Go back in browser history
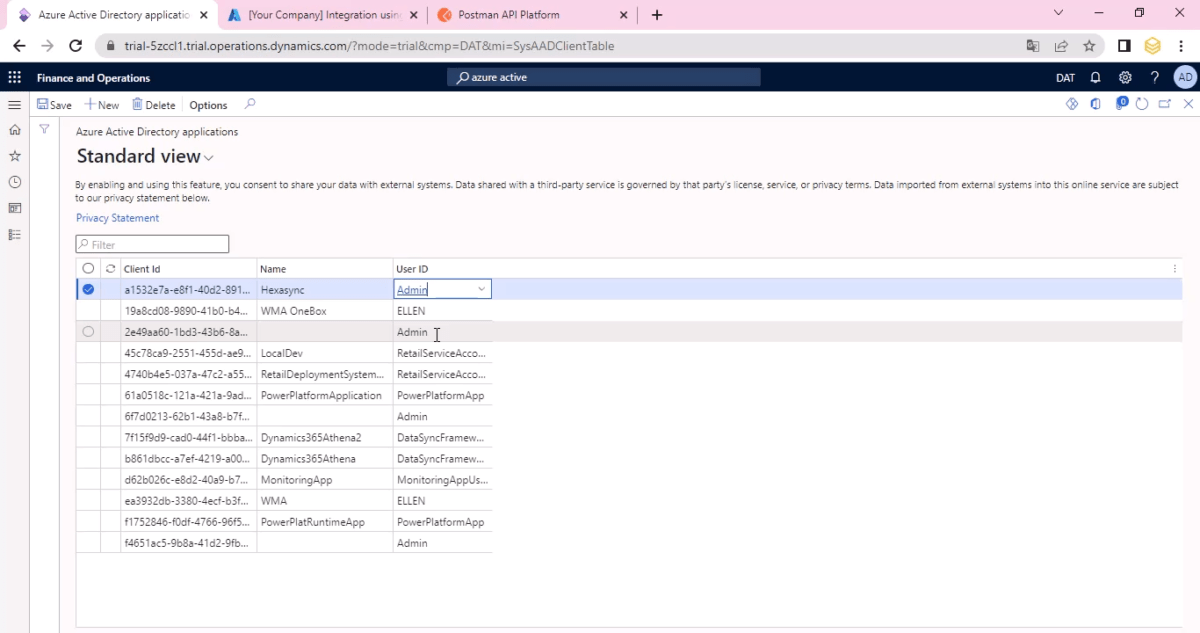 pyautogui.click(x=19, y=46)
